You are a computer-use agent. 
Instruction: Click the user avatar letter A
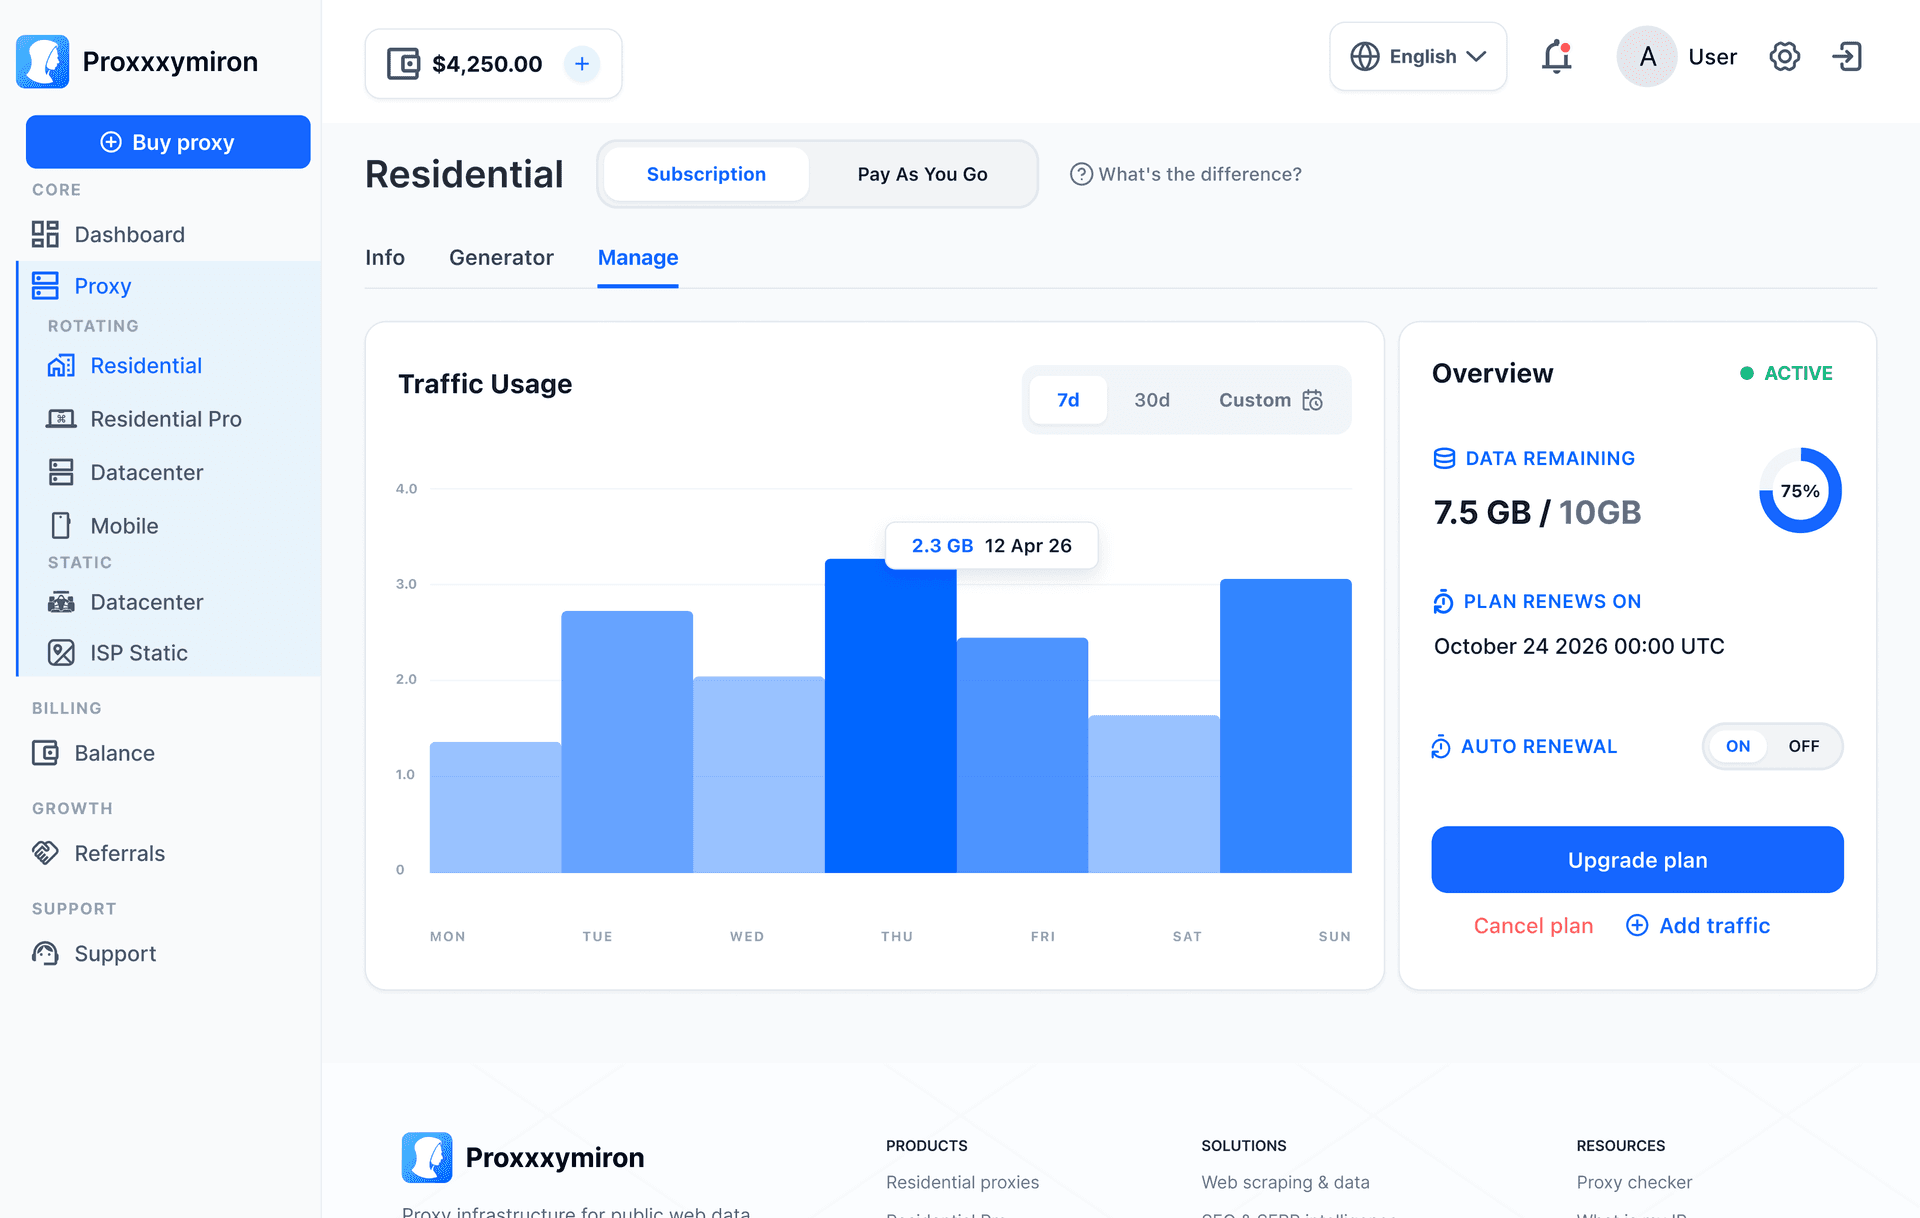[x=1647, y=57]
